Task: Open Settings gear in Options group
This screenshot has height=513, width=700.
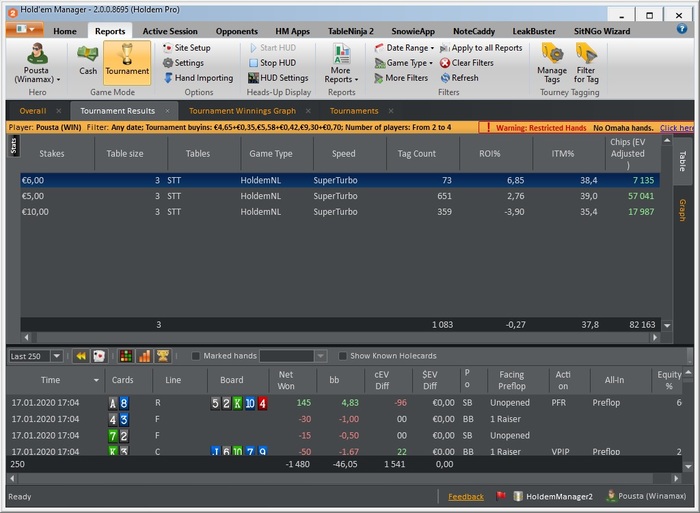Action: pyautogui.click(x=183, y=63)
